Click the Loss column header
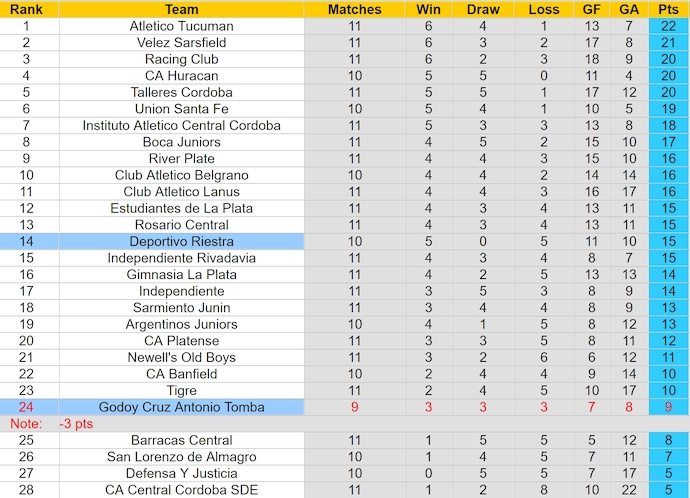Image resolution: width=690 pixels, height=498 pixels. coord(543,9)
